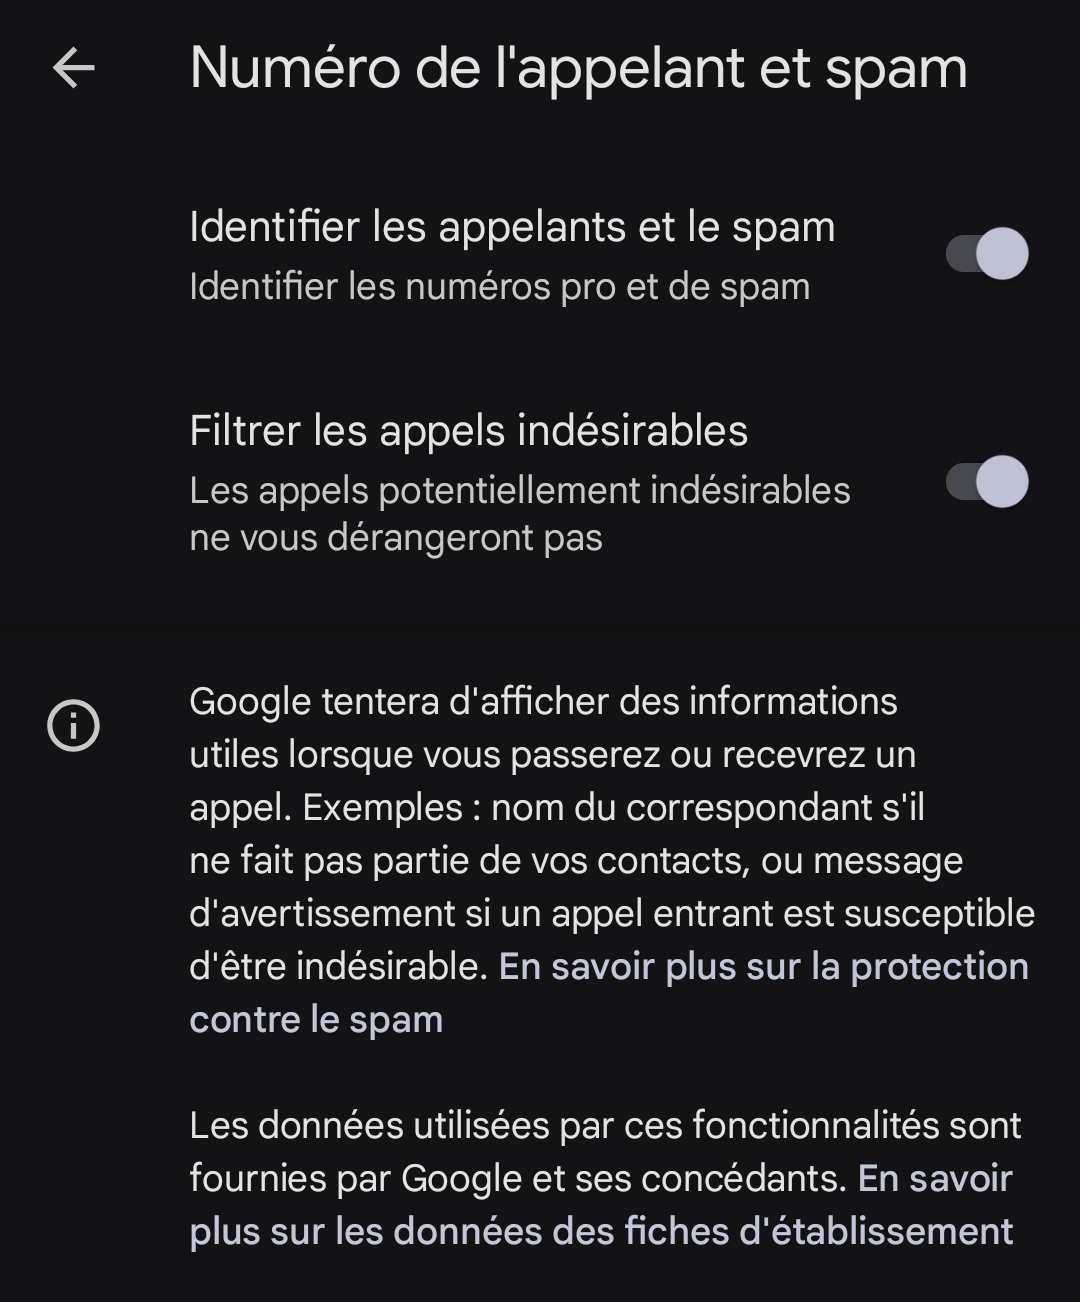1080x1302 pixels.
Task: Tap the "Les appels potentiellement indésirables" description line
Action: click(x=519, y=491)
